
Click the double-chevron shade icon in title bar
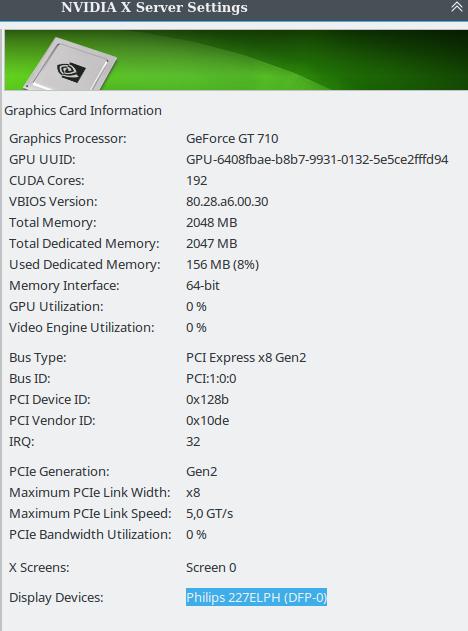click(x=457, y=7)
